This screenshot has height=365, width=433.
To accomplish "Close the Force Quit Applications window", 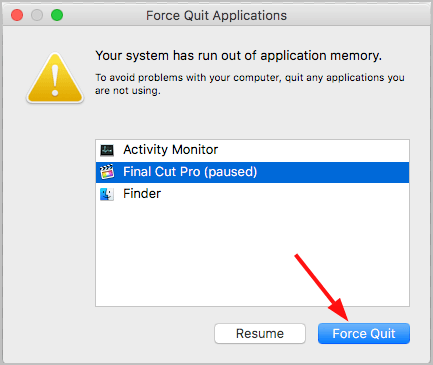I will click(17, 15).
